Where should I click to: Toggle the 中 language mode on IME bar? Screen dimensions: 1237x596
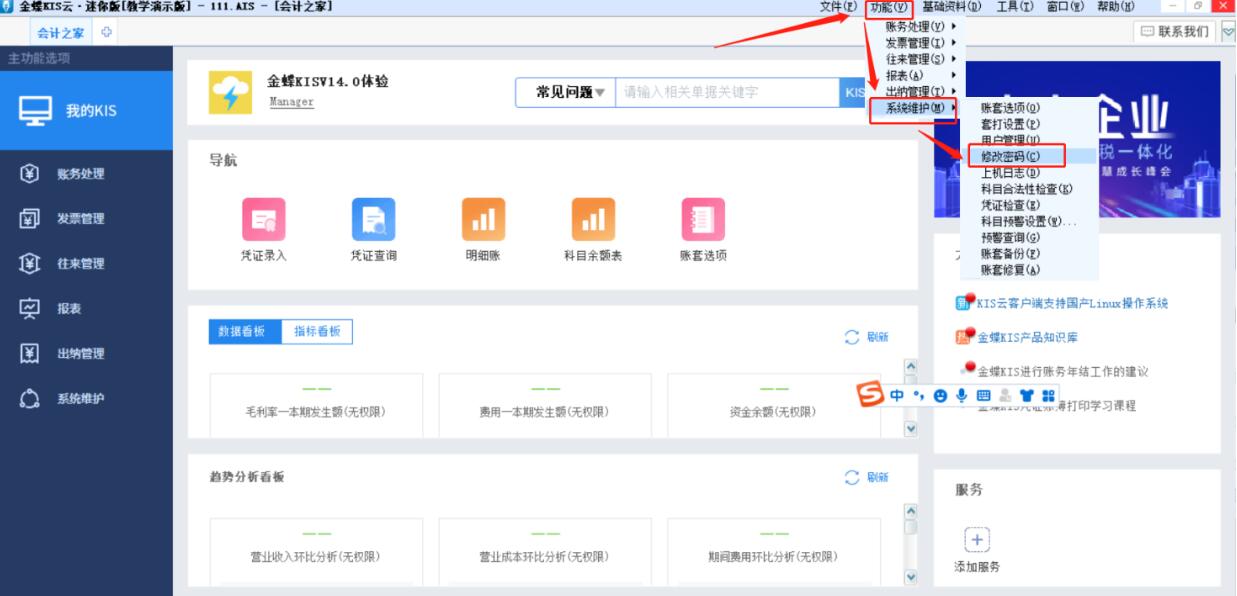(x=897, y=396)
